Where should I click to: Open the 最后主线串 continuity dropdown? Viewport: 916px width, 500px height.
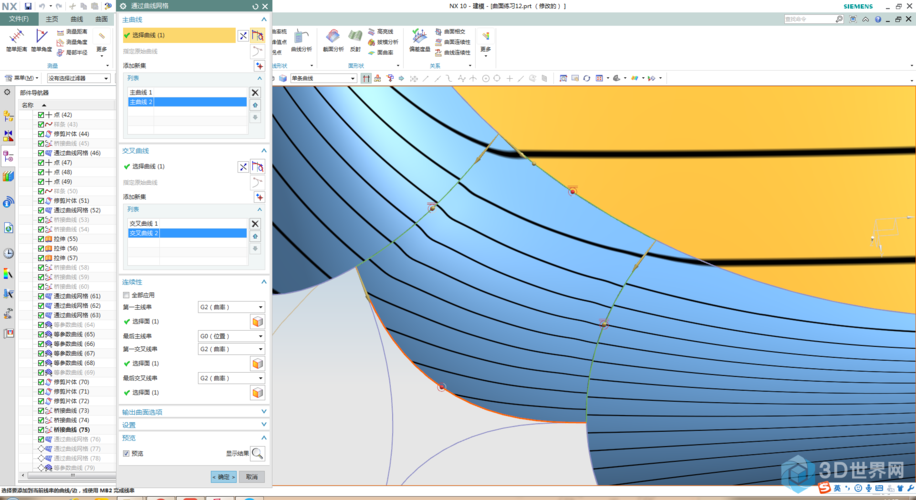coord(231,336)
